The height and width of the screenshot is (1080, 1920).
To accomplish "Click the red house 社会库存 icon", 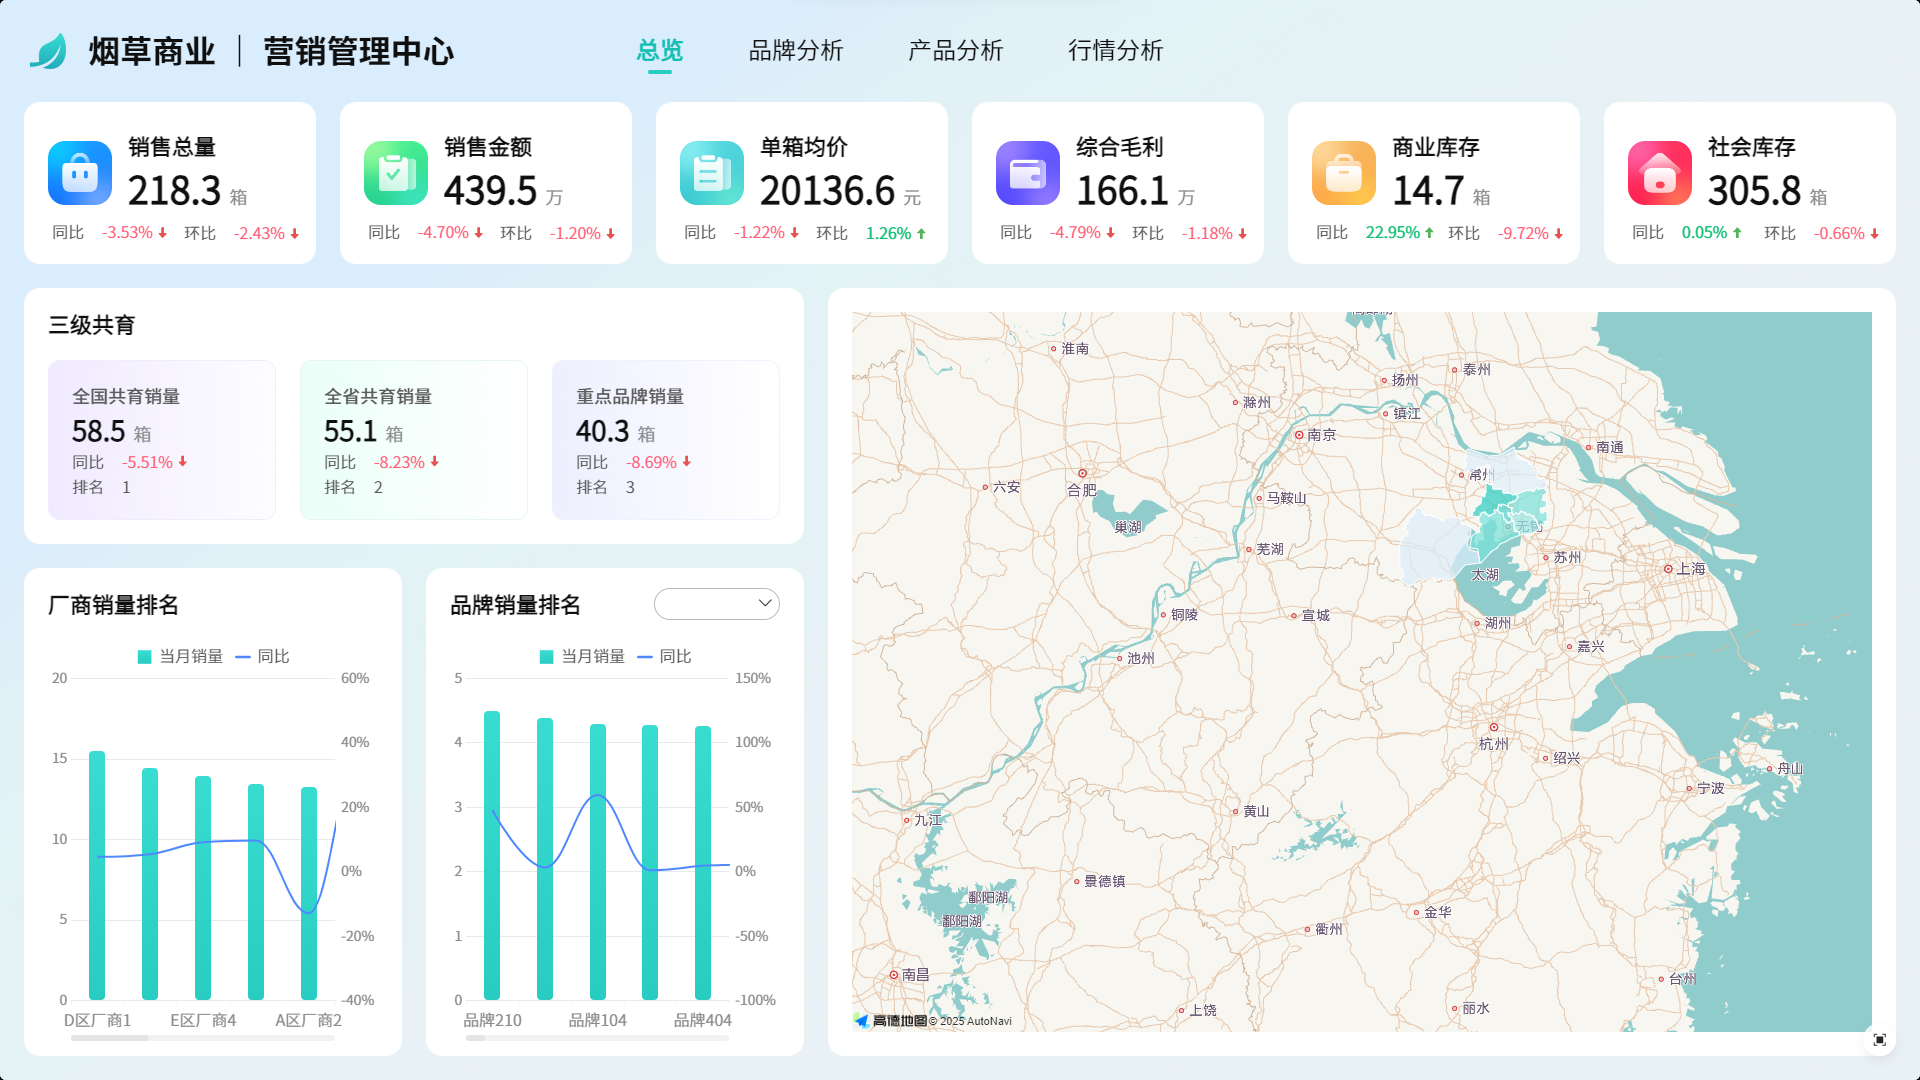I will point(1660,174).
